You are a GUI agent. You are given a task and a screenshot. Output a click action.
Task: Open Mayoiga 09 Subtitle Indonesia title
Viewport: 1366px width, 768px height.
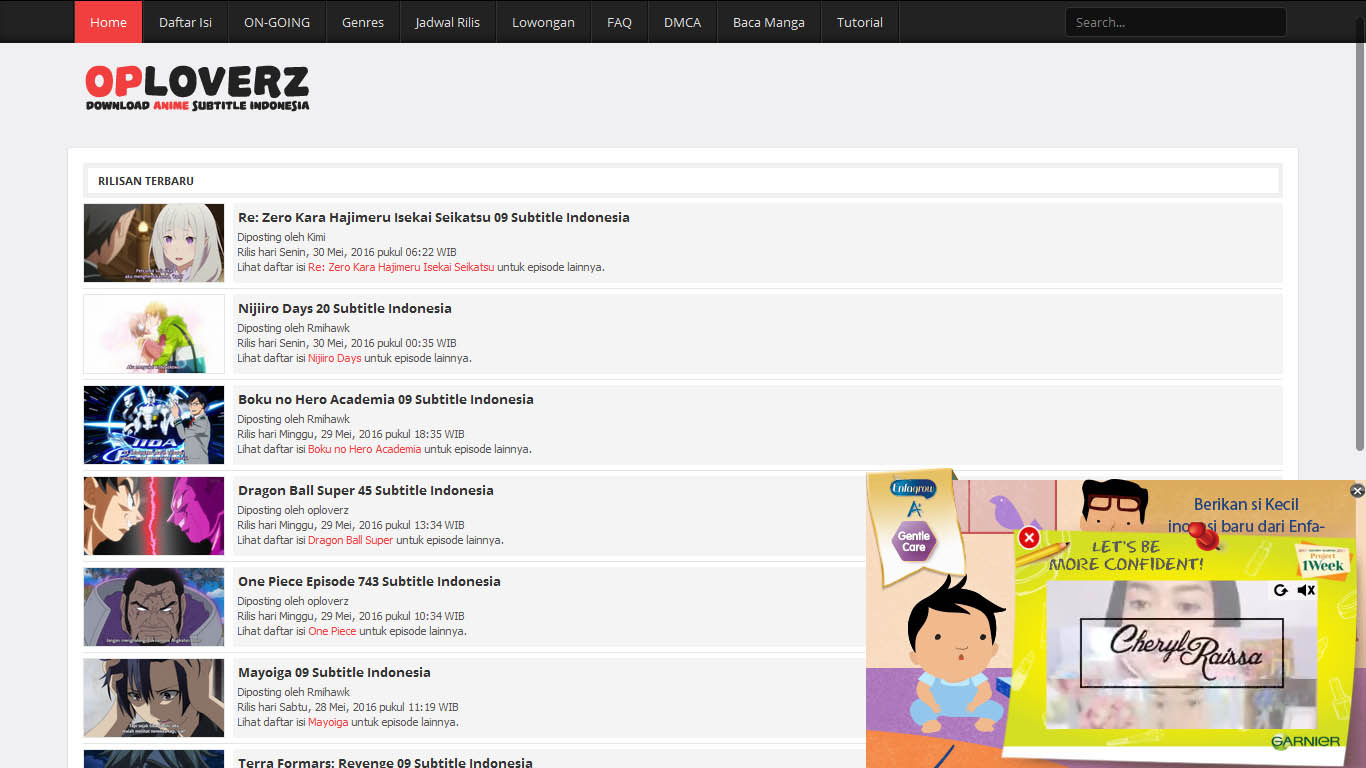click(334, 672)
